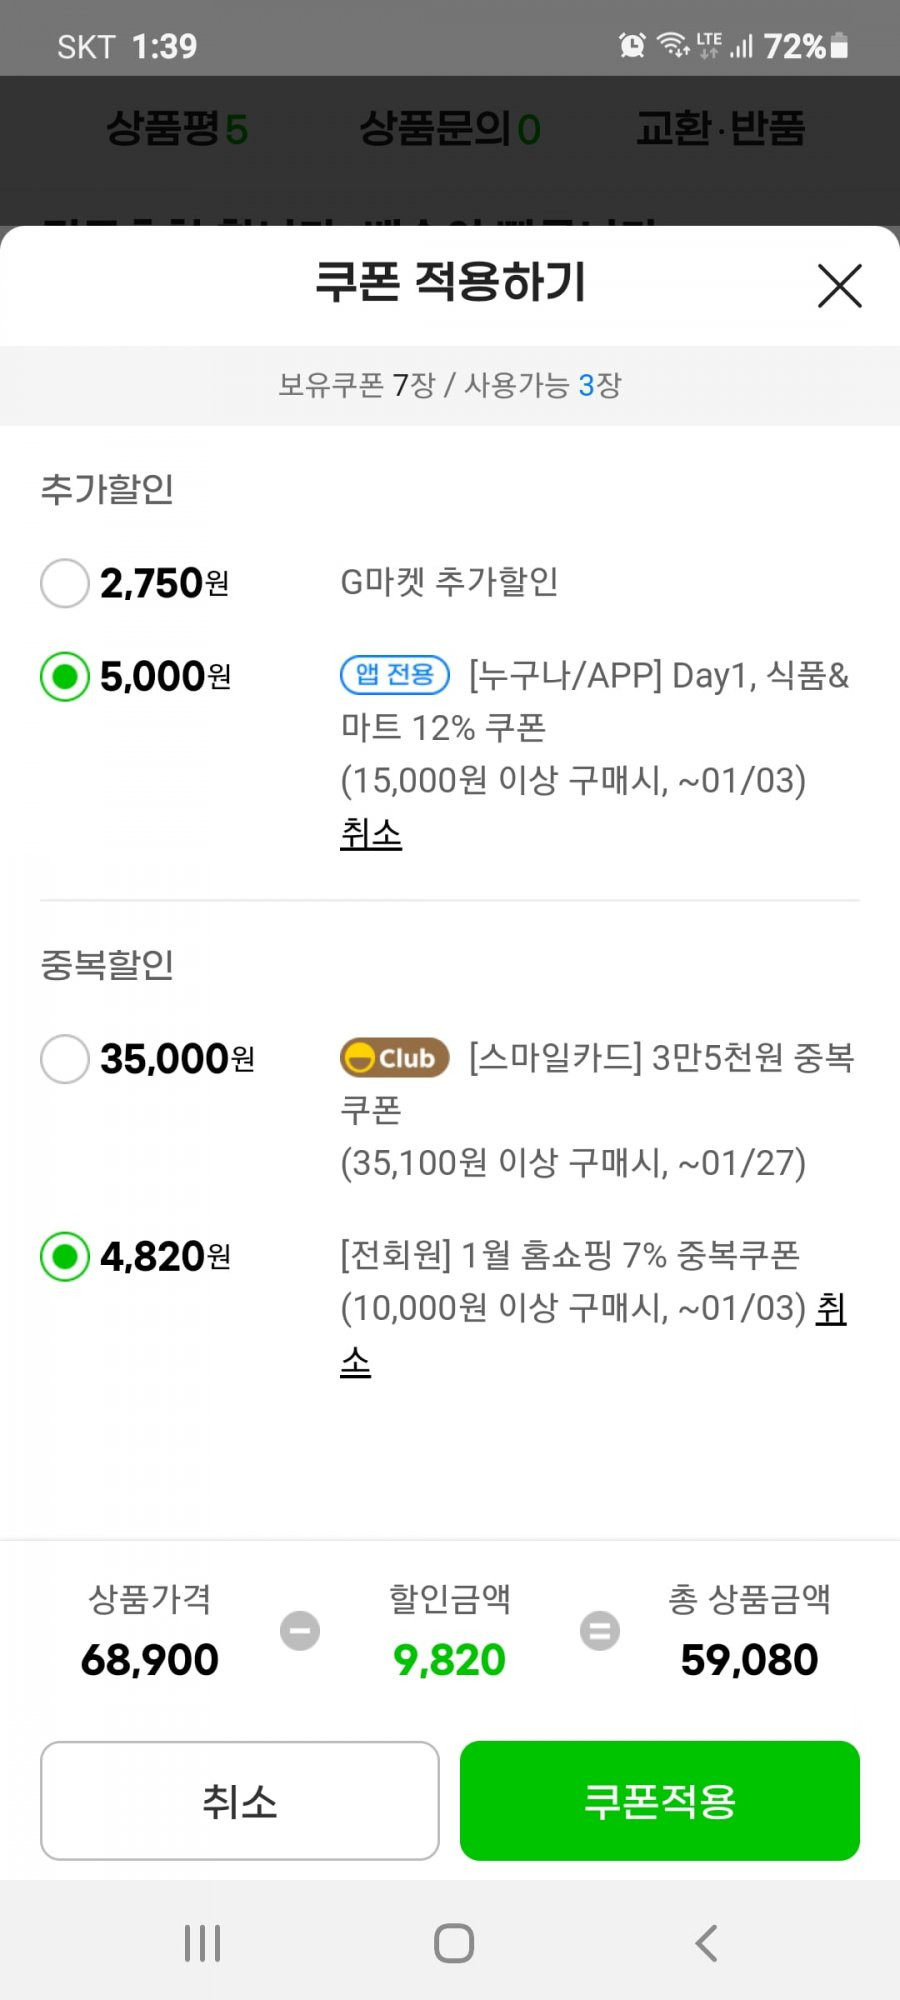Open the 교환·반품 tab

(721, 129)
